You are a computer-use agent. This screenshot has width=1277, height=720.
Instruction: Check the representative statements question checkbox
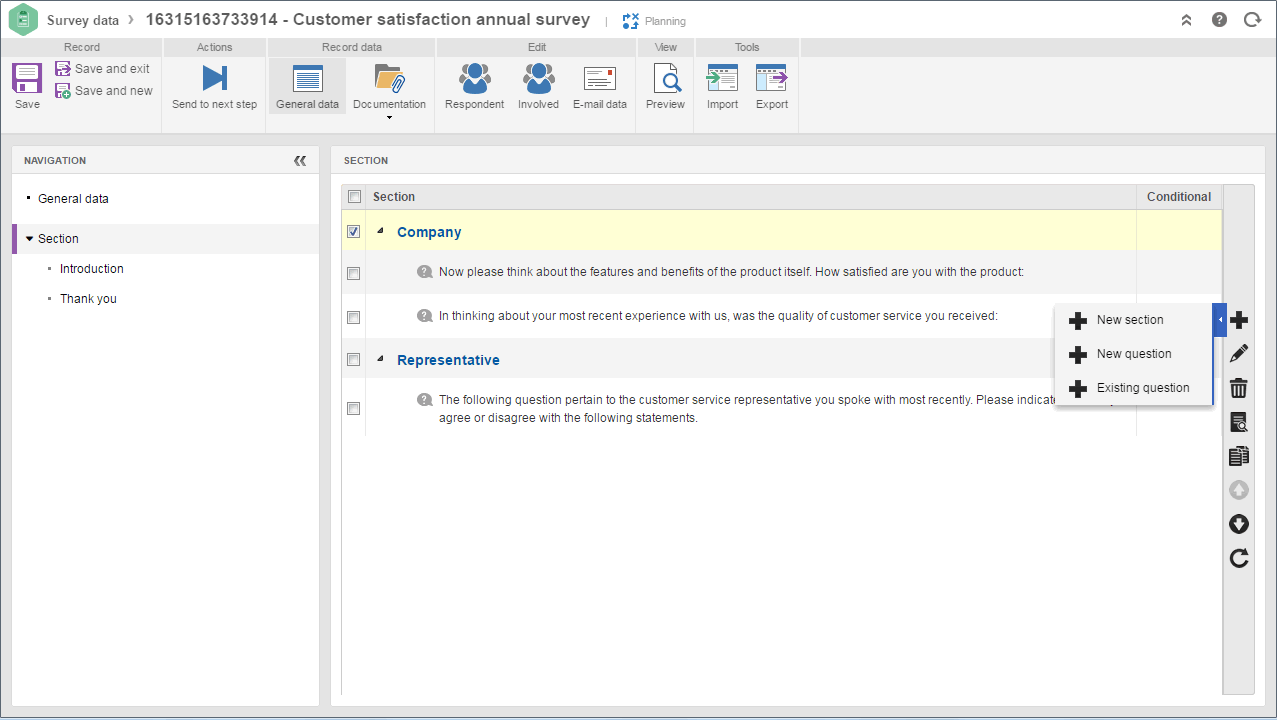tap(353, 408)
